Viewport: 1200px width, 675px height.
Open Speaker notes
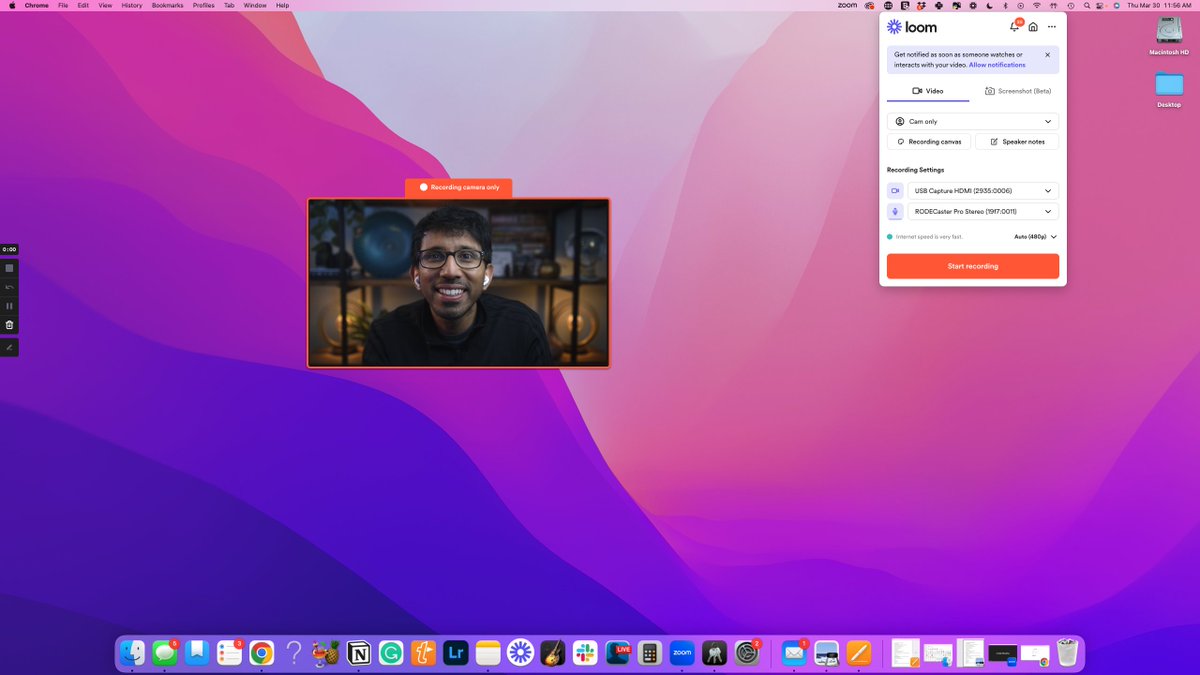tap(1017, 142)
